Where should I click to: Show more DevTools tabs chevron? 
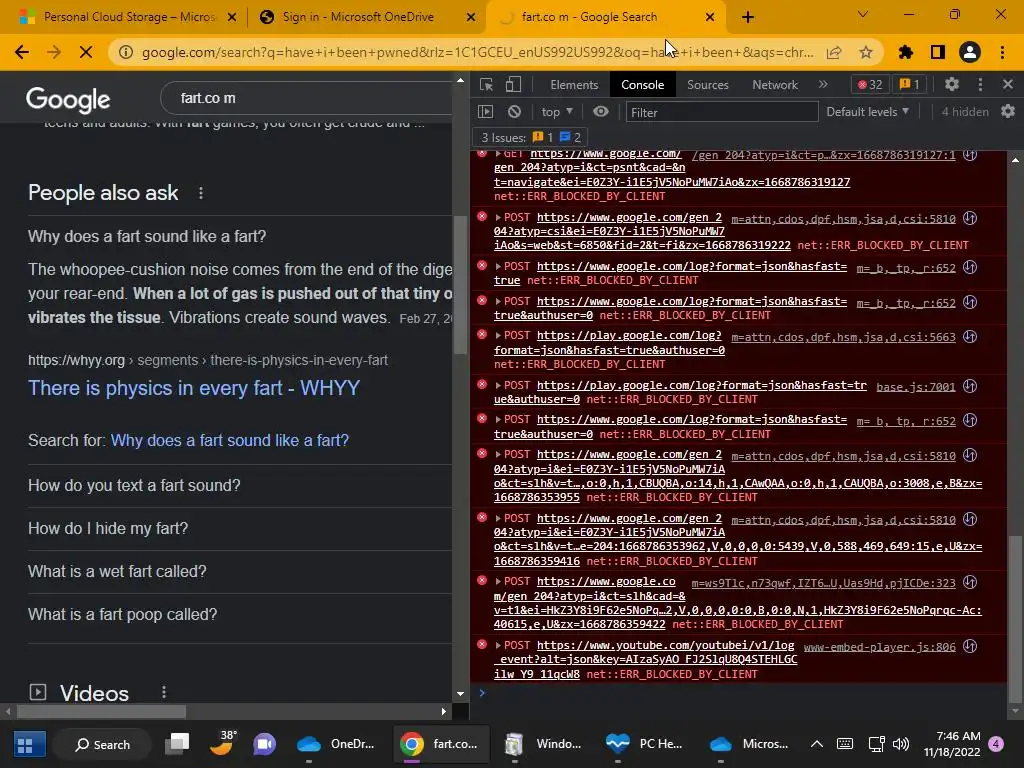coord(823,84)
